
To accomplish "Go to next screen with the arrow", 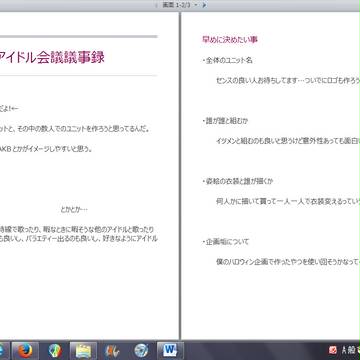I will click(204, 5).
